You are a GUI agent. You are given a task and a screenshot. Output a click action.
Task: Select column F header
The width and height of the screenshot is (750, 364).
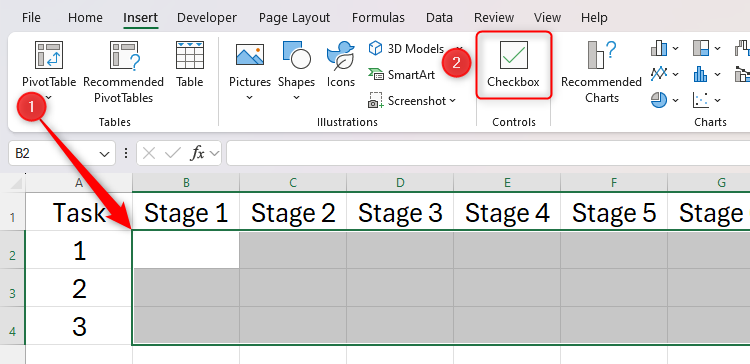614,183
